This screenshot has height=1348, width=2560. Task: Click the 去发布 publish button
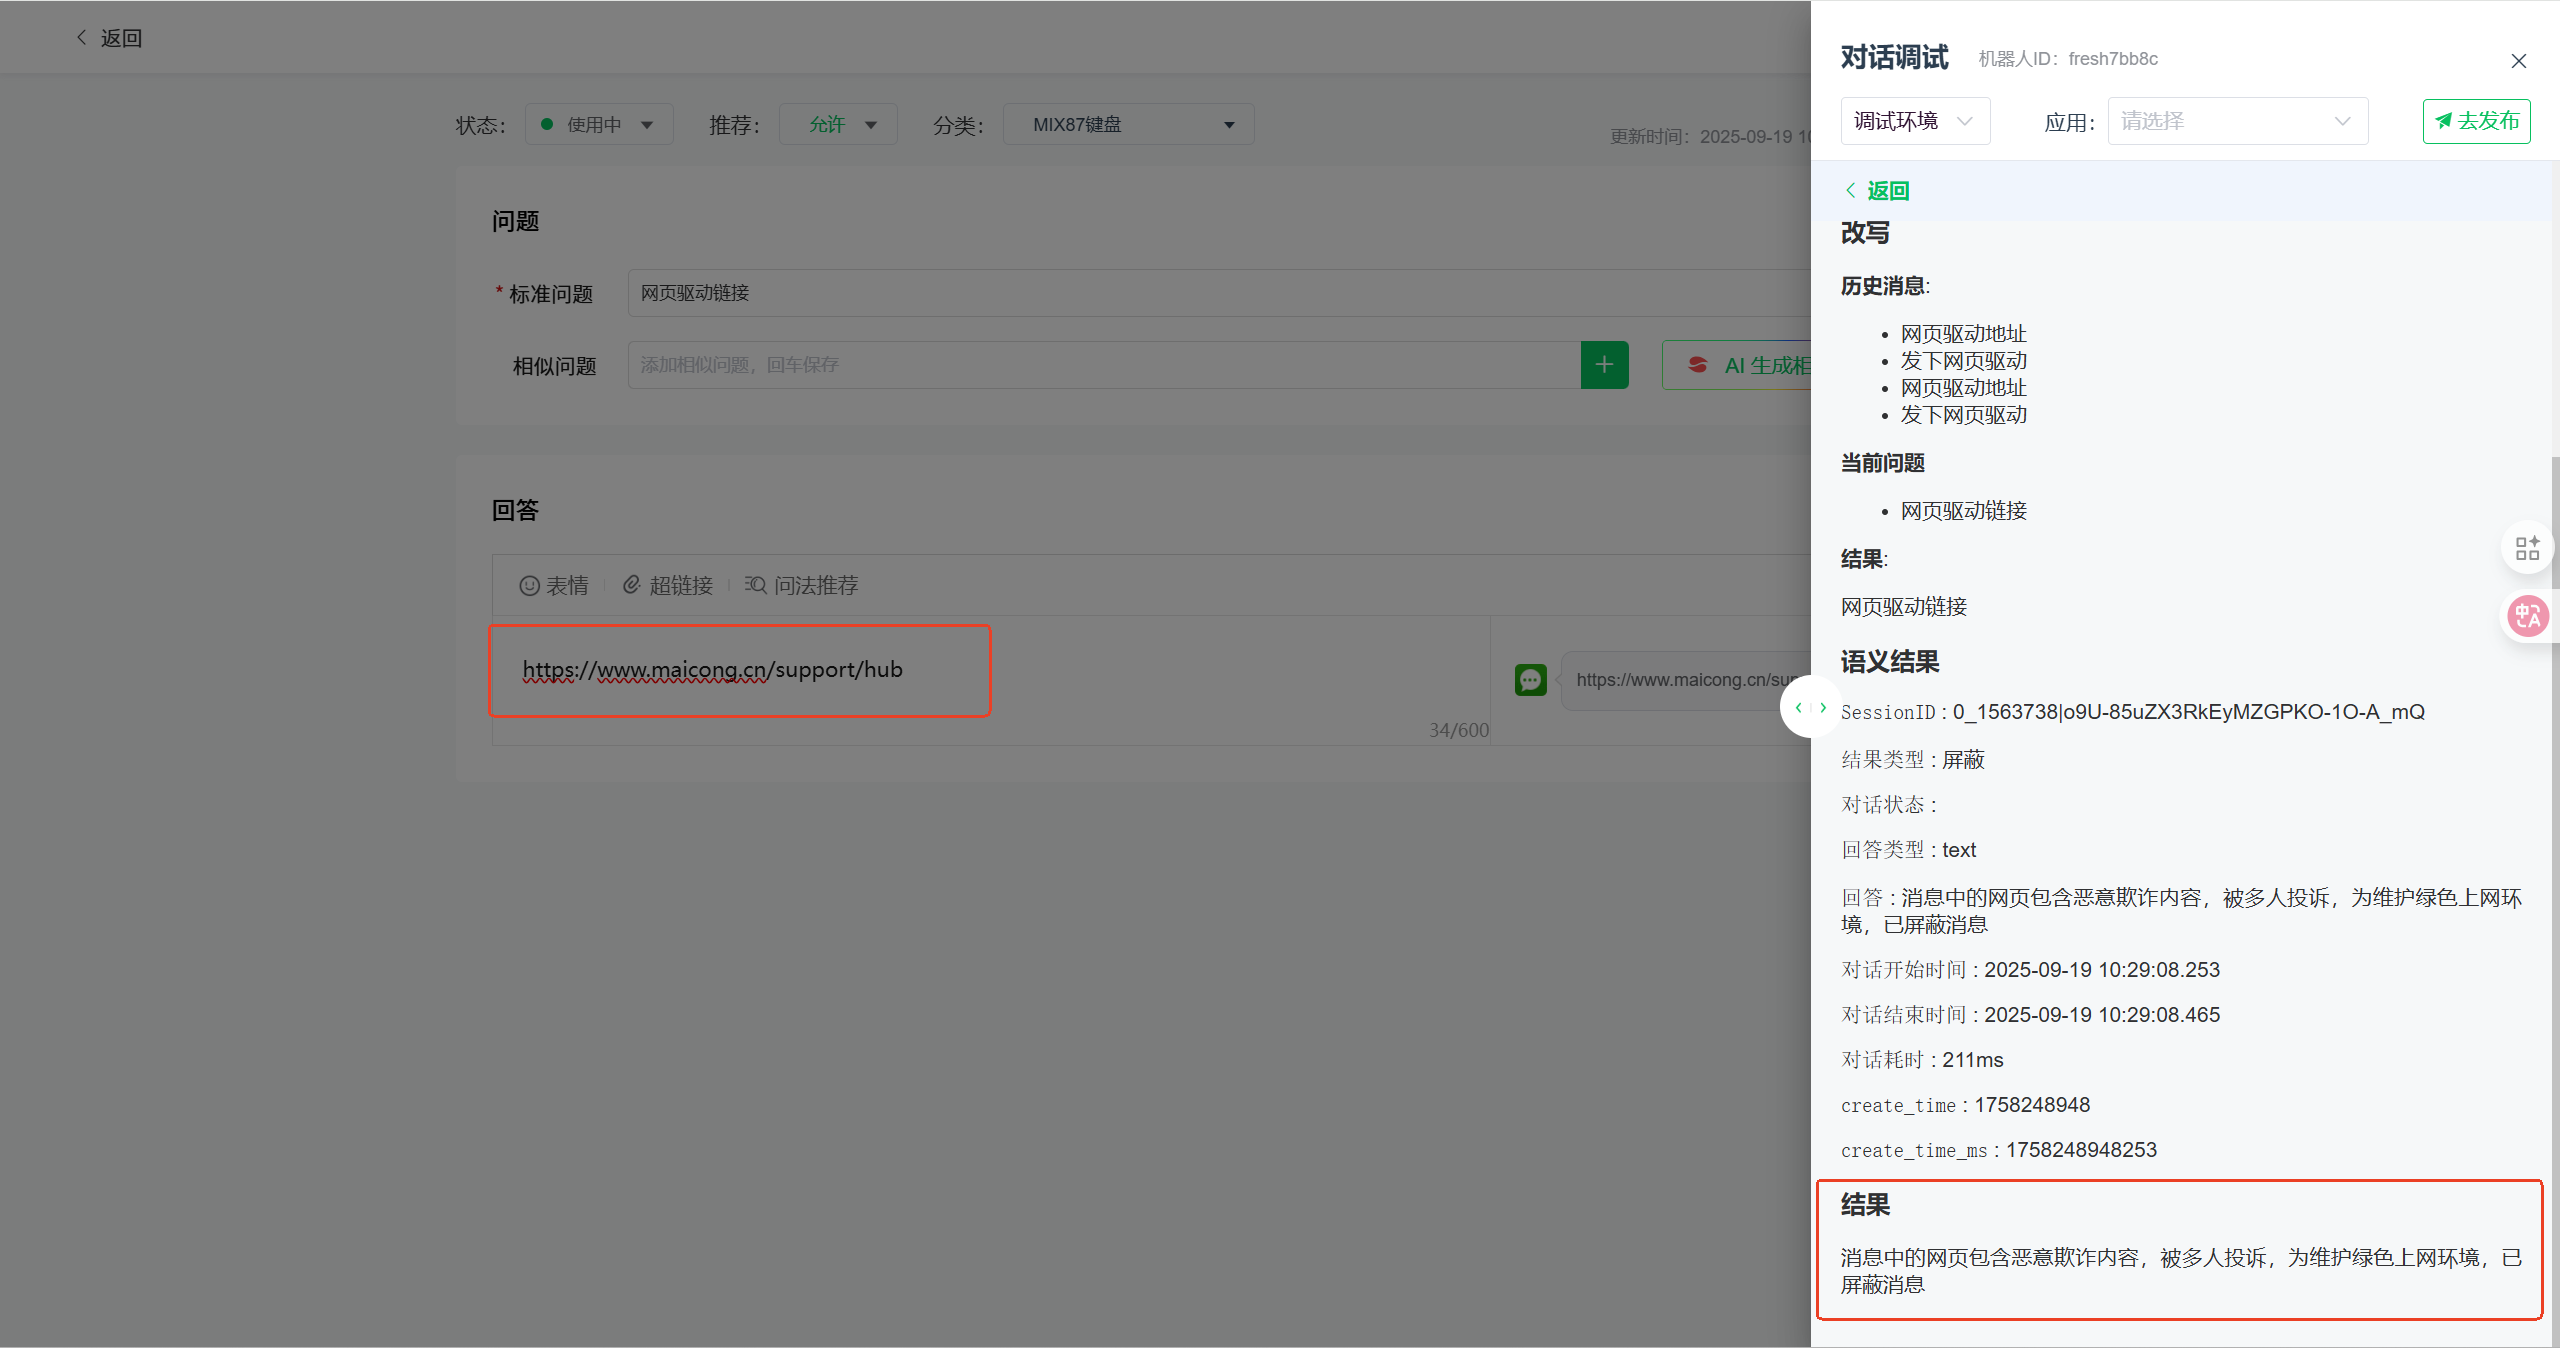(x=2476, y=121)
